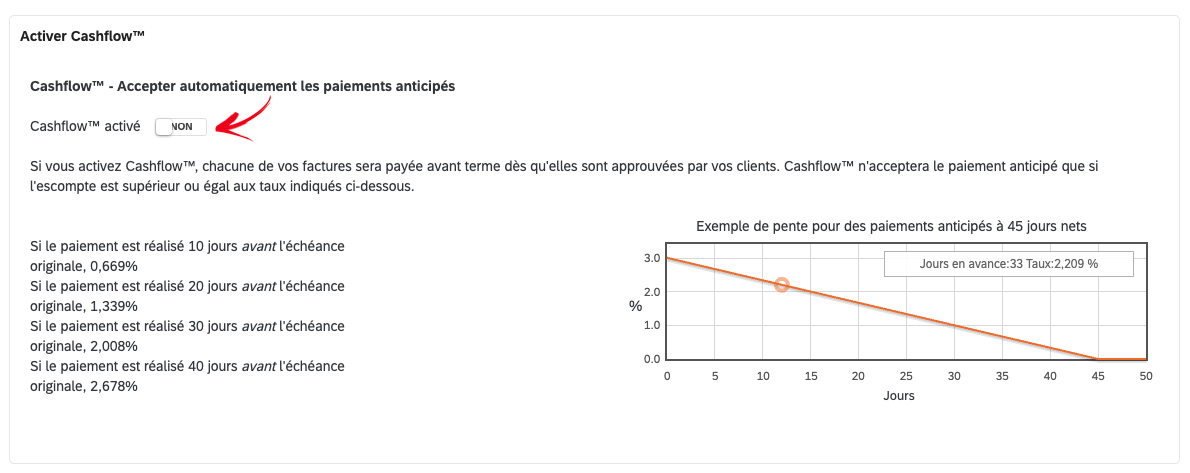Click the orange circle marker on the graph
Screen dimensions: 1190x473
point(782,285)
